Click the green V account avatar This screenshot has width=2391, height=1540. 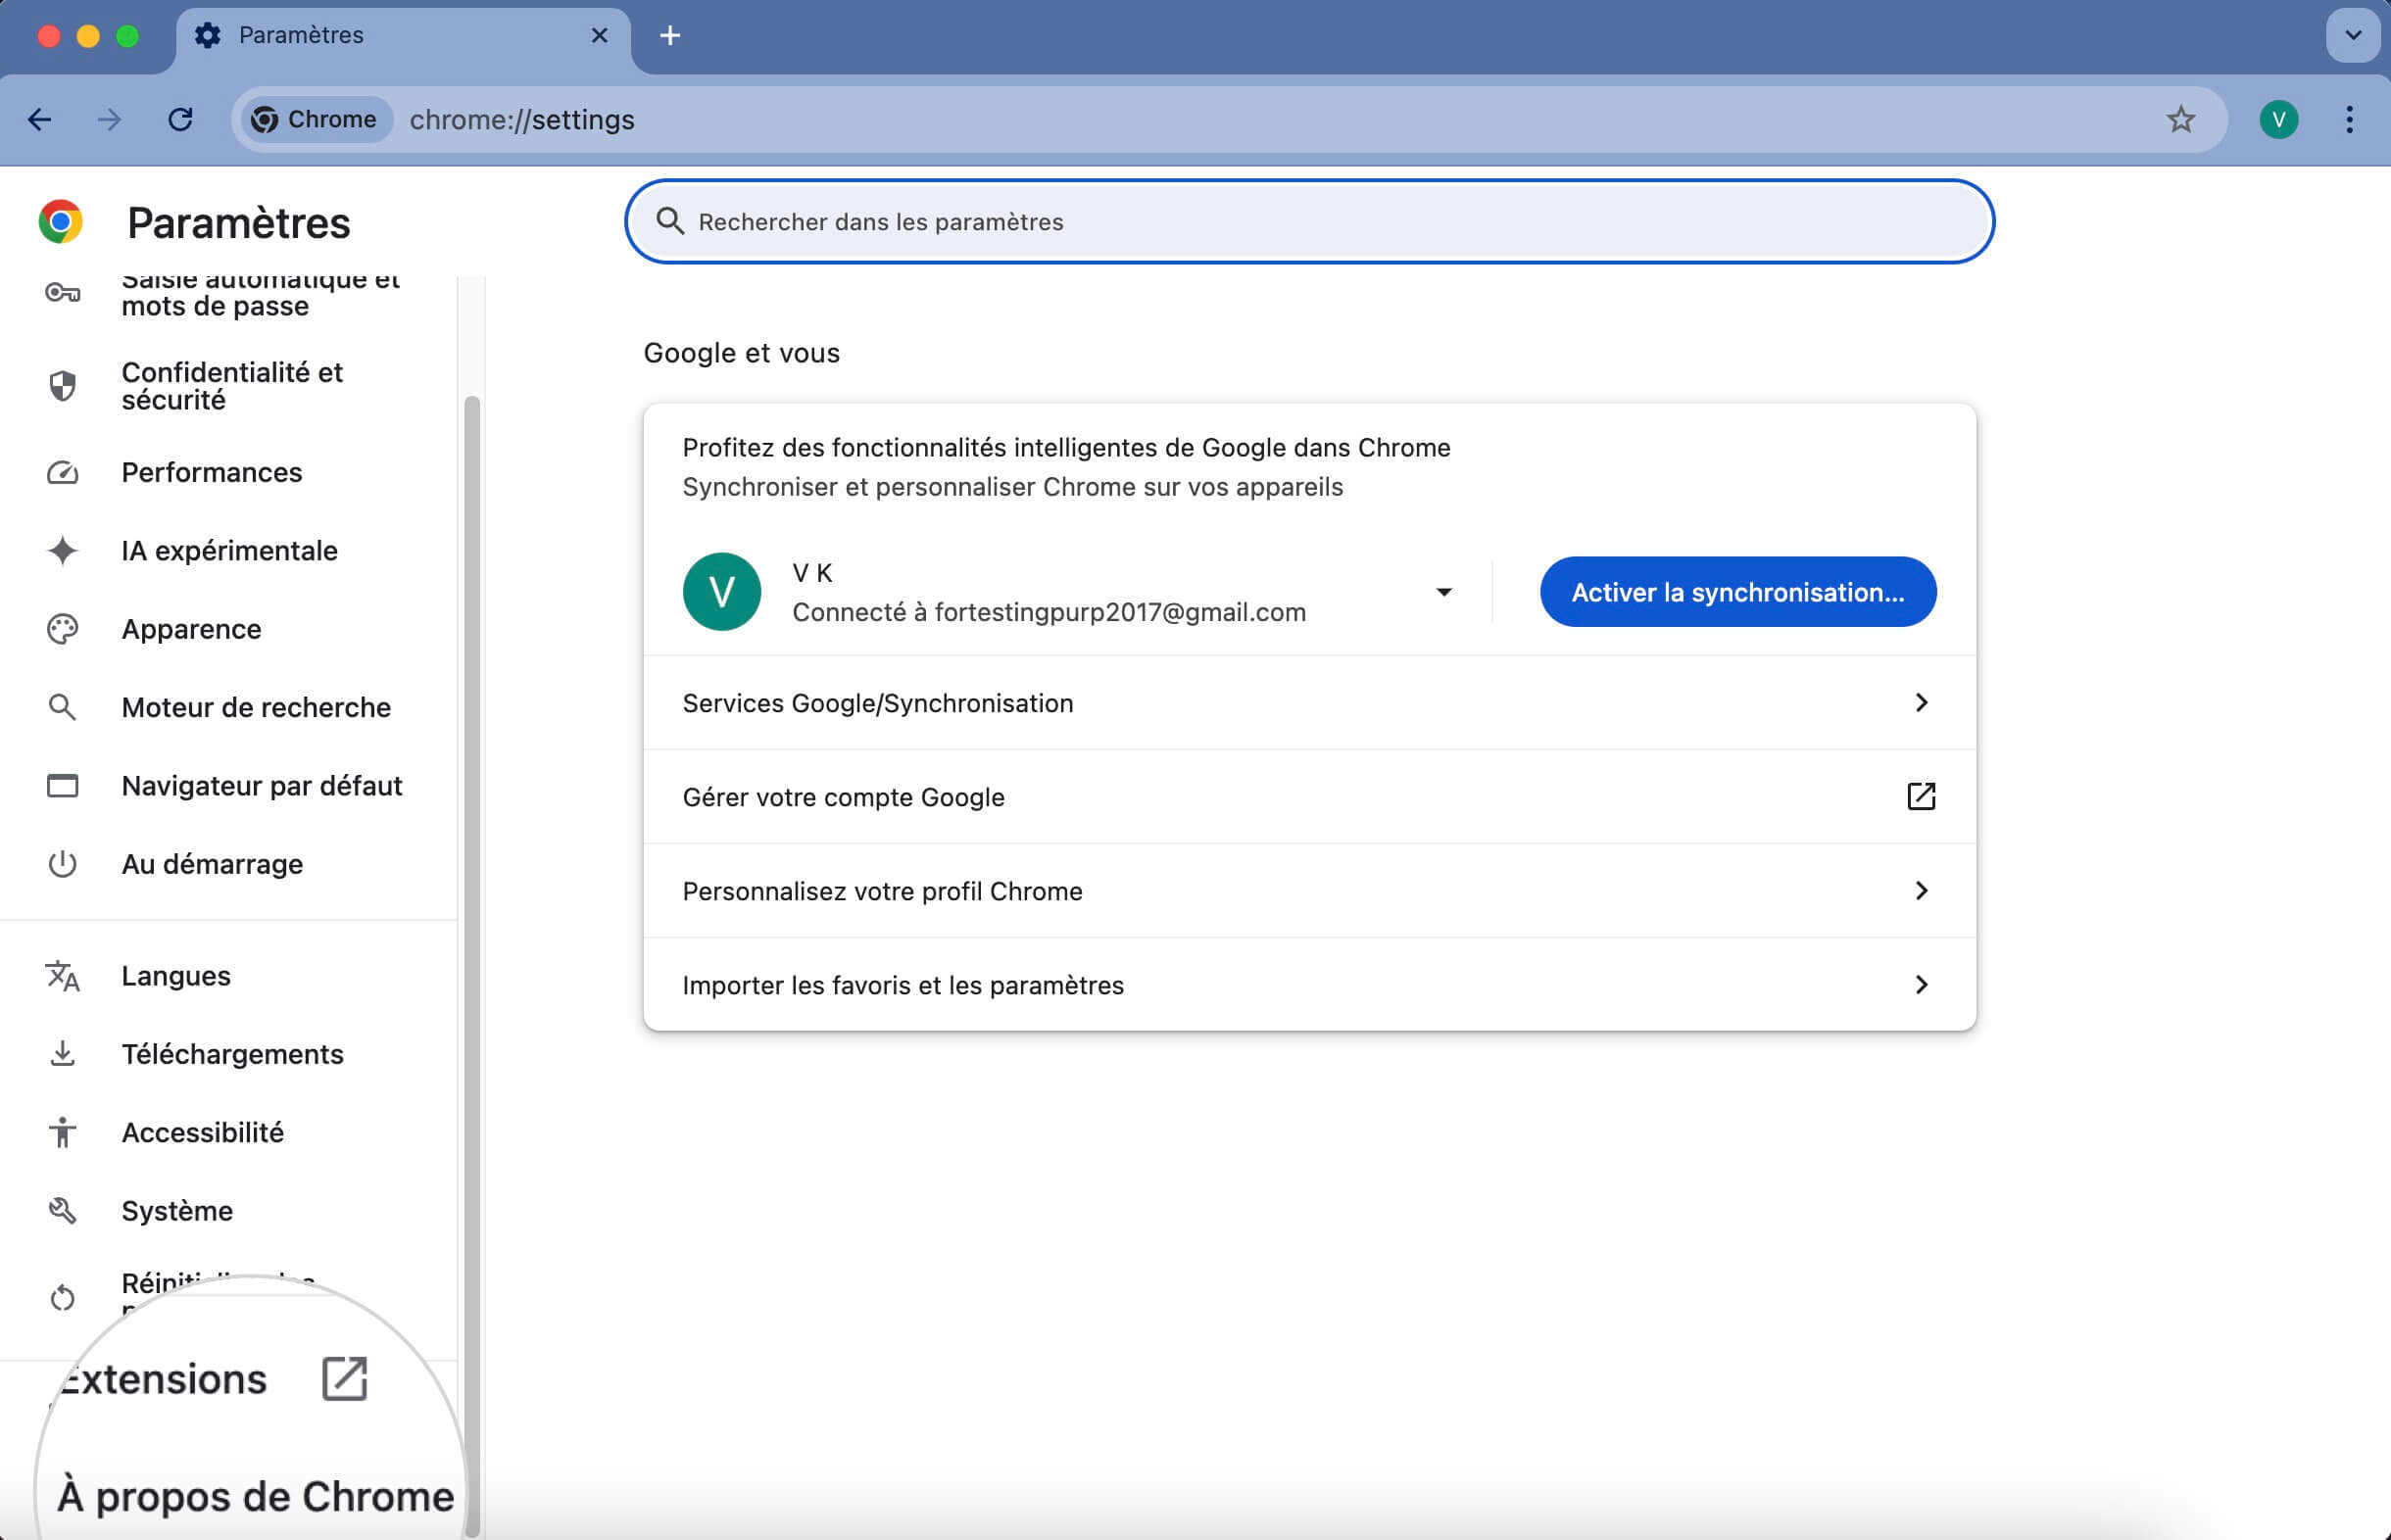pos(721,592)
